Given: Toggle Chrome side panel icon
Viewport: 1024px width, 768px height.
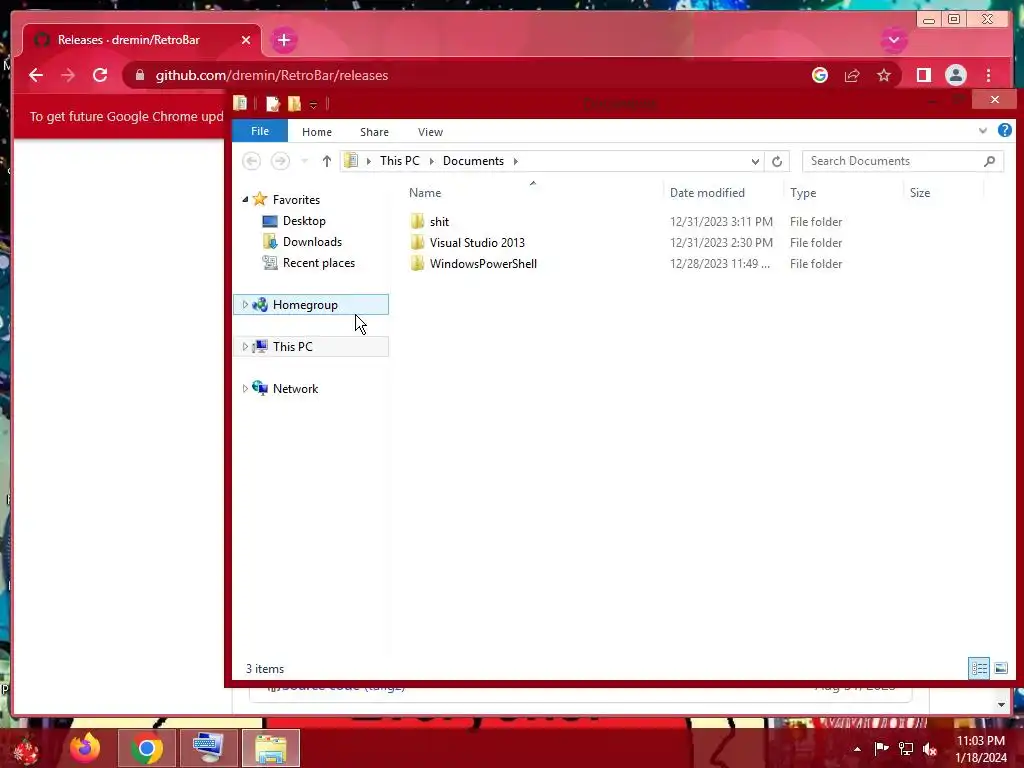Looking at the screenshot, I should click(x=923, y=75).
